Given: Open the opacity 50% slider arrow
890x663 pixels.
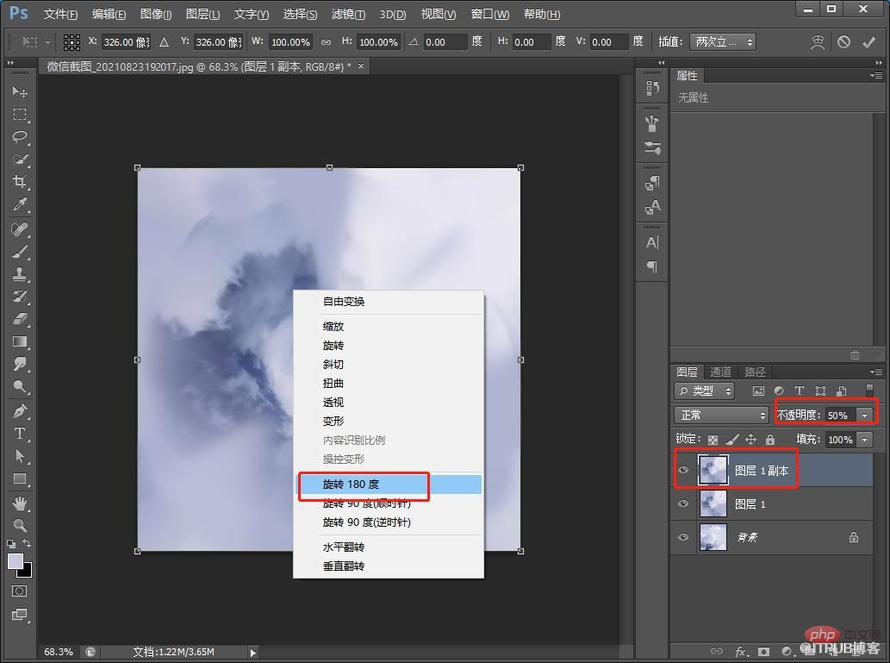Looking at the screenshot, I should (x=864, y=416).
